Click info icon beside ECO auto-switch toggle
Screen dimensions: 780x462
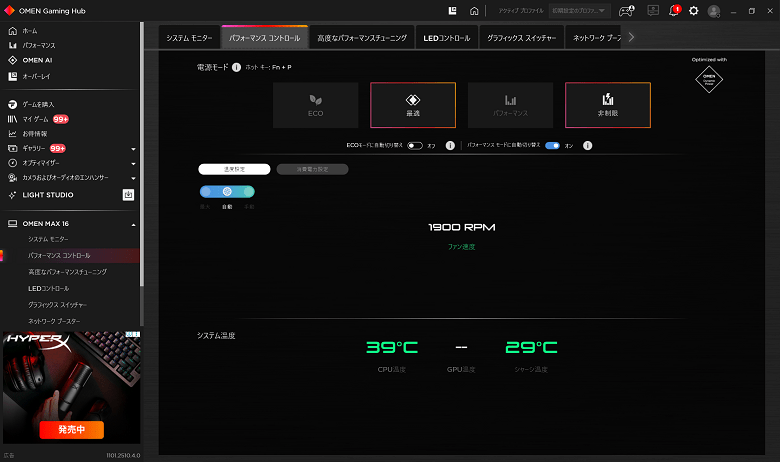point(450,146)
